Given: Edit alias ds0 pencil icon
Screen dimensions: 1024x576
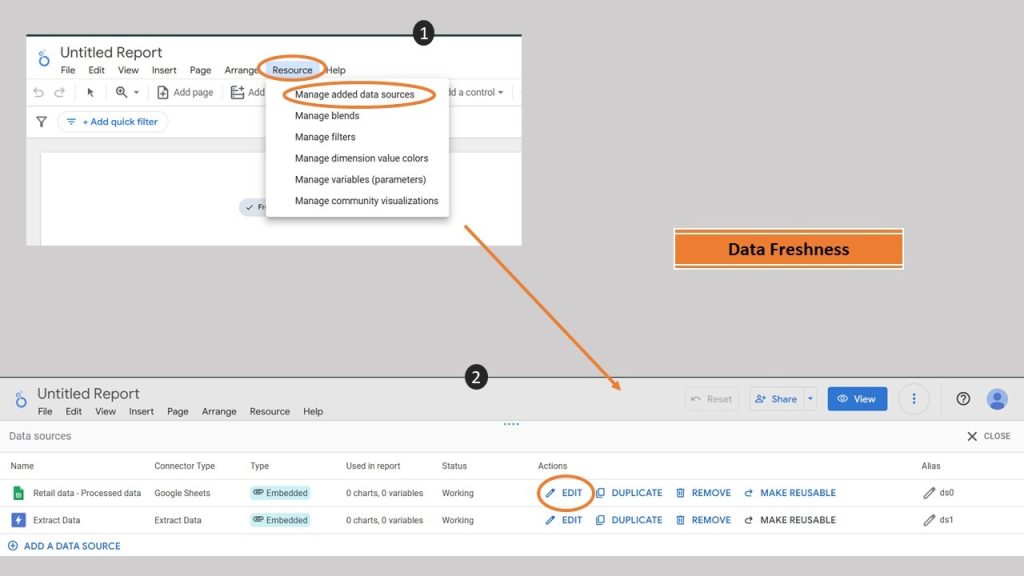Looking at the screenshot, I should [x=929, y=493].
